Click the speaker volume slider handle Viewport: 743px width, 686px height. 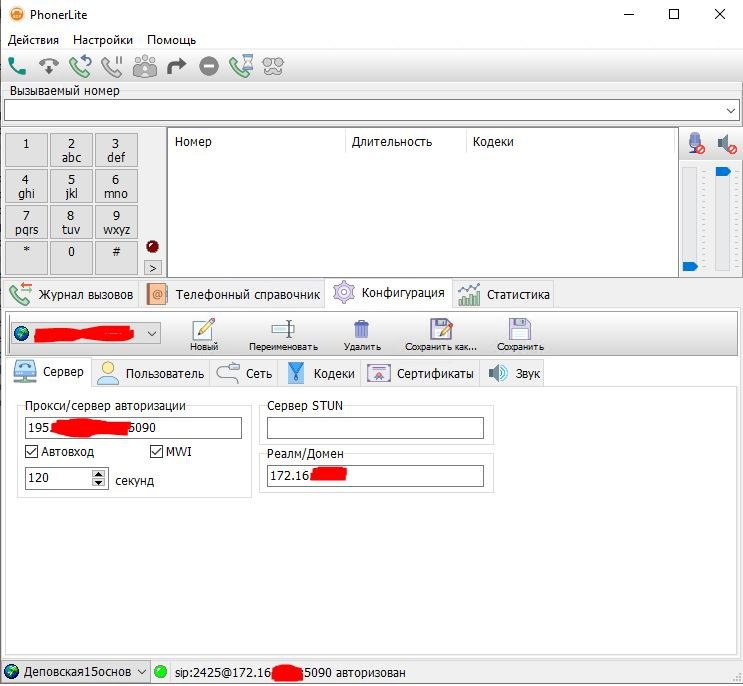(x=723, y=171)
